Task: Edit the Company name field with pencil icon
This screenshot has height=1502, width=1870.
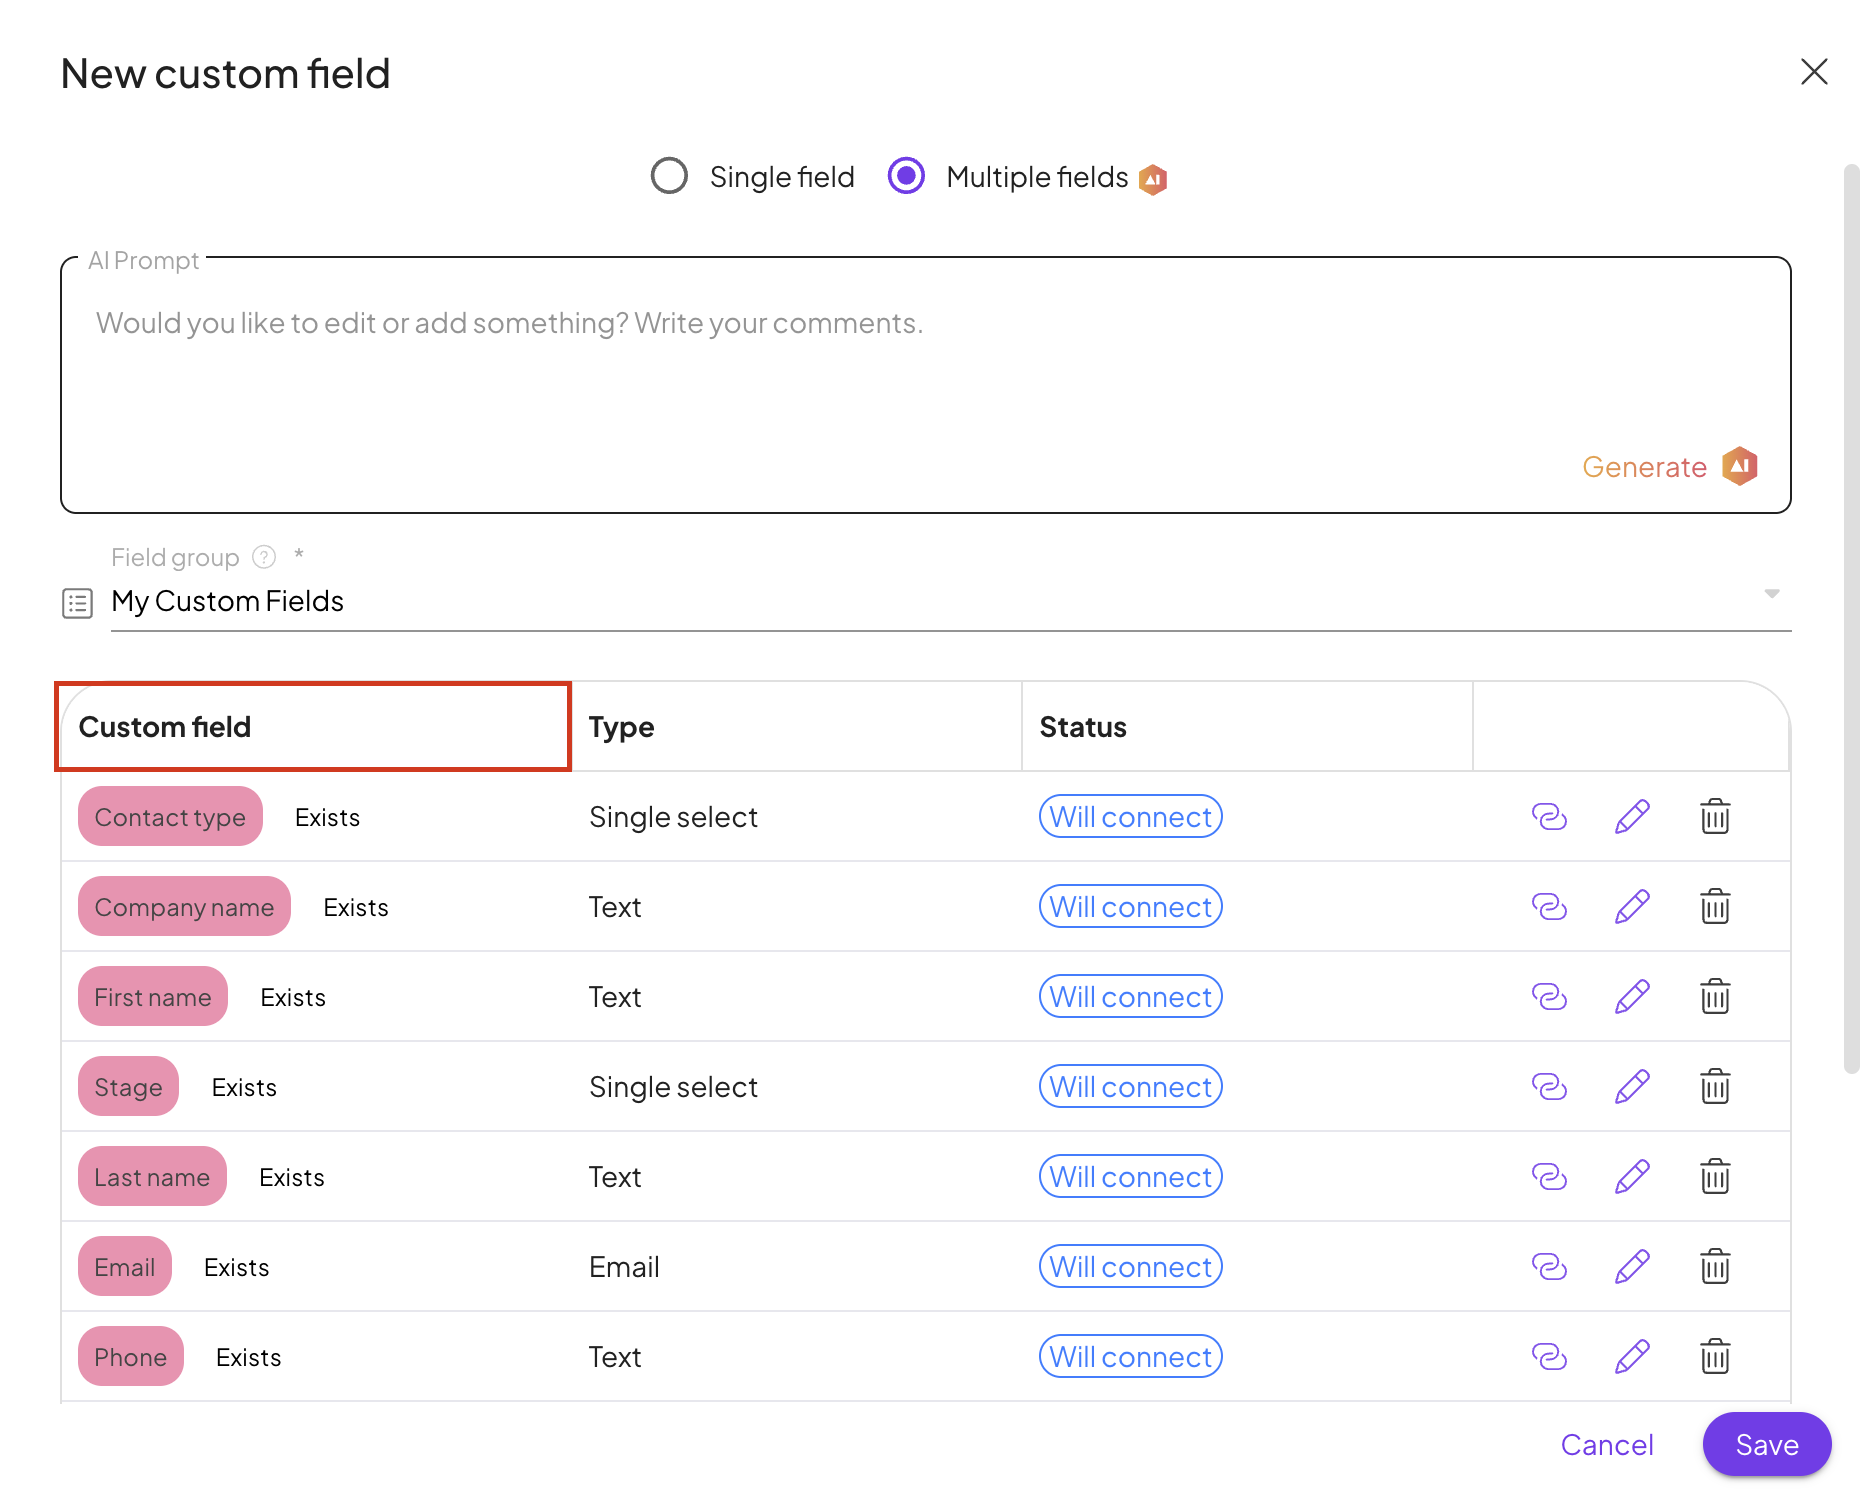Action: pyautogui.click(x=1632, y=907)
